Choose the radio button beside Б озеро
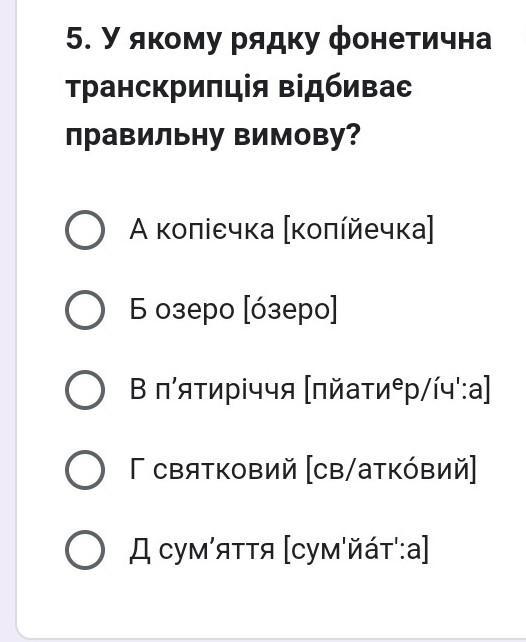This screenshot has height=642, width=526. pos(85,310)
